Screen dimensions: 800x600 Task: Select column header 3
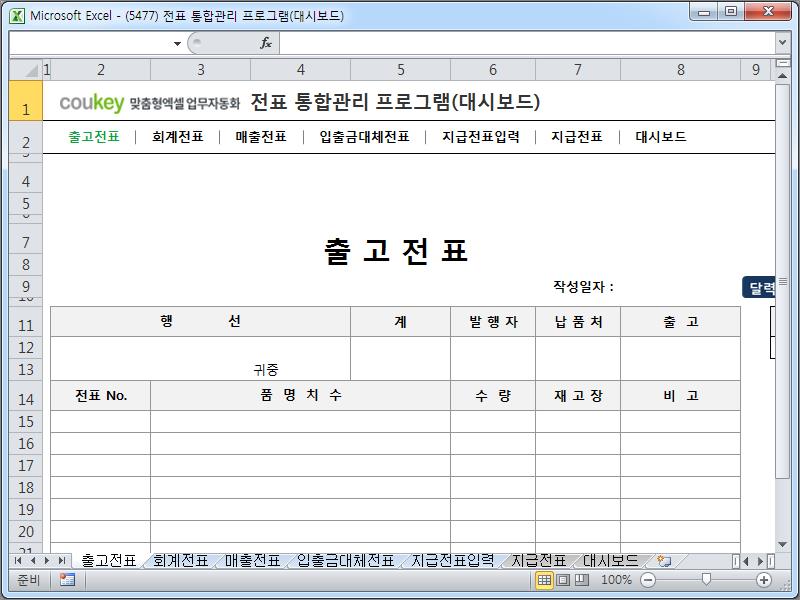coord(201,69)
